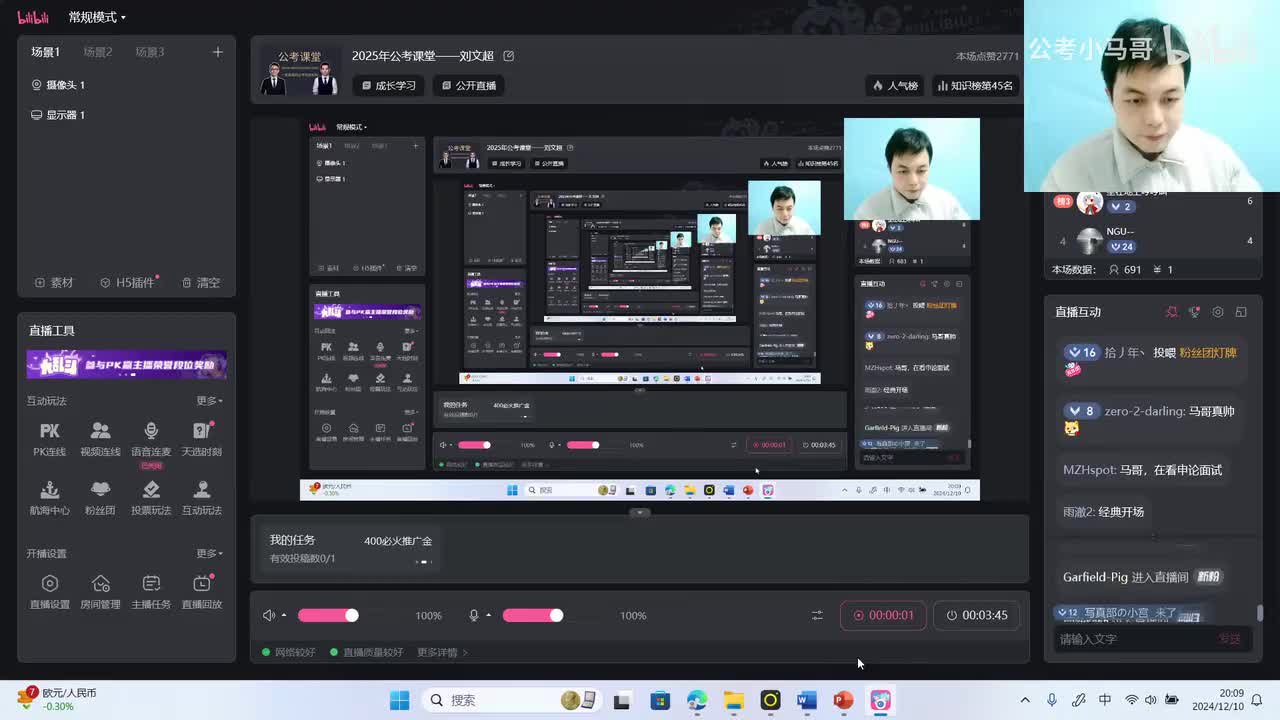Open the 天选时刻 lottery tool
Image resolution: width=1280 pixels, height=720 pixels.
(x=202, y=439)
